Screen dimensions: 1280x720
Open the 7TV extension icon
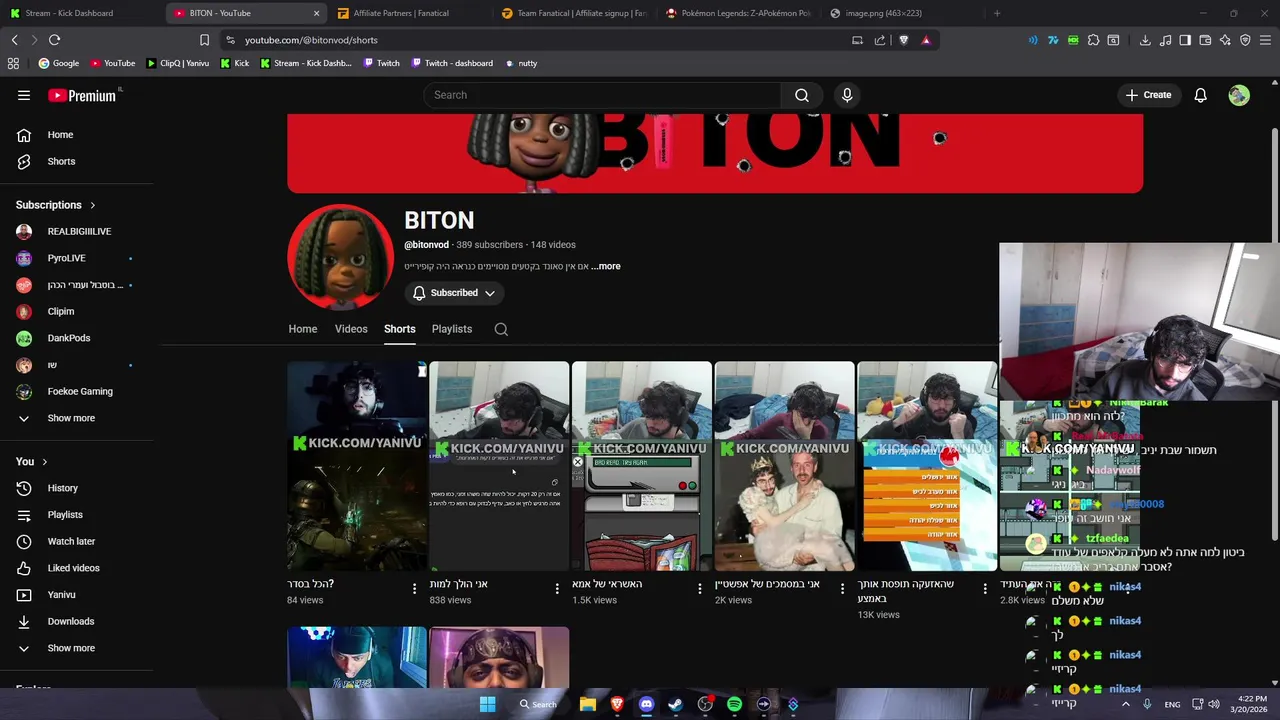tap(1053, 40)
